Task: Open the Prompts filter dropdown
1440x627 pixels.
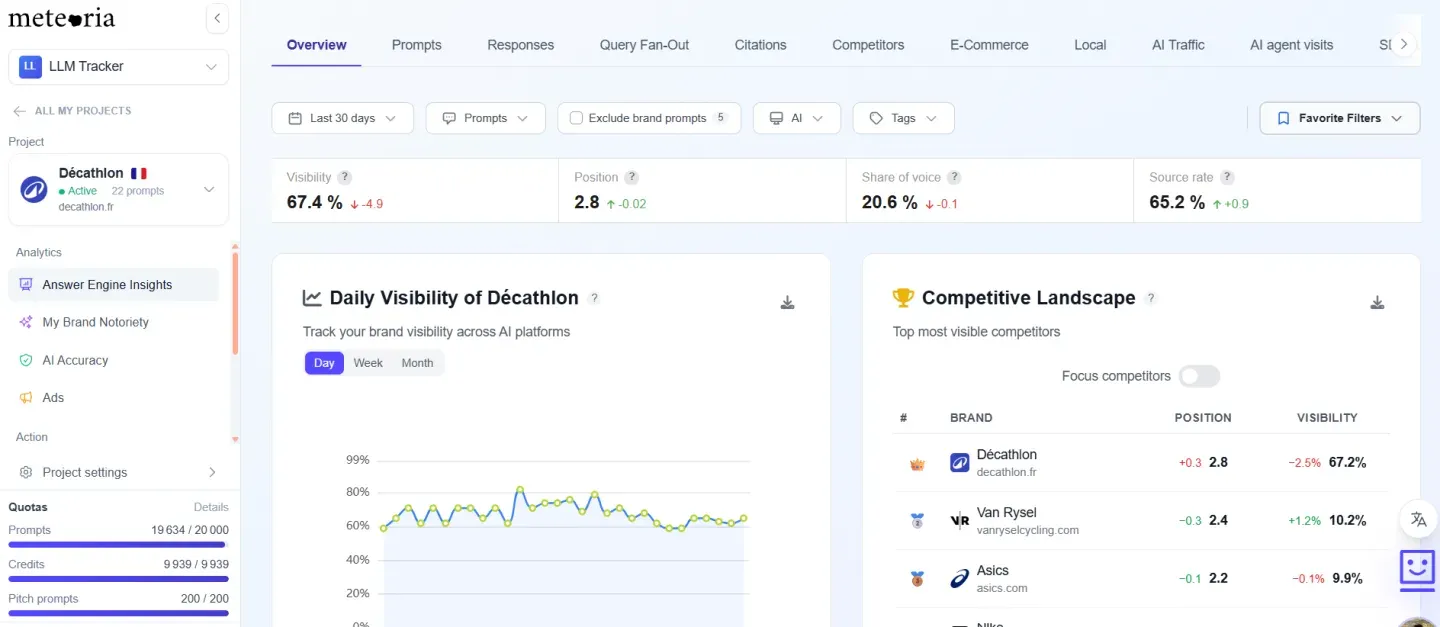Action: pos(485,118)
